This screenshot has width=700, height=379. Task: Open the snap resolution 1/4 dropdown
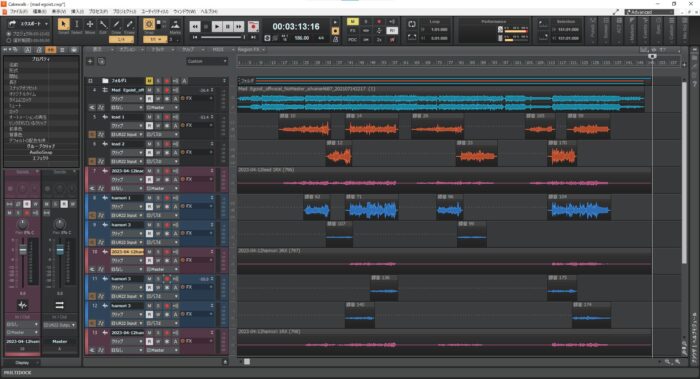121,39
